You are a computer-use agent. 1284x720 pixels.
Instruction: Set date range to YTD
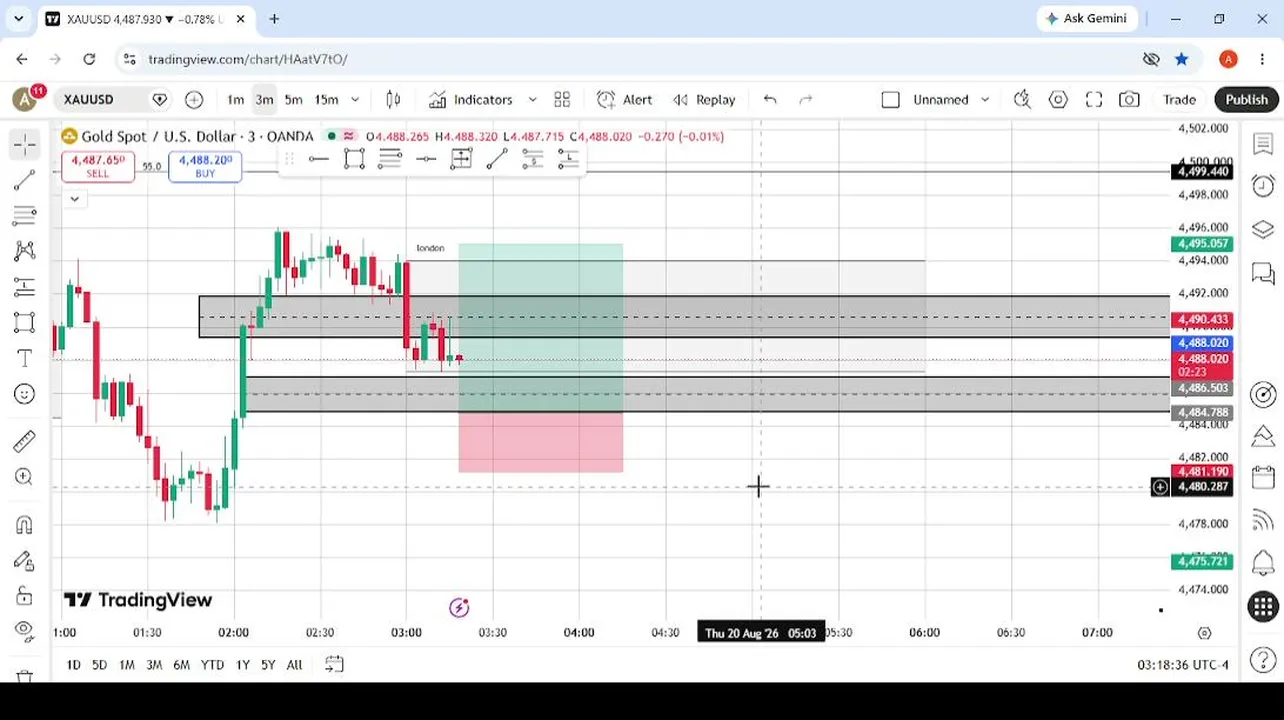pos(212,665)
